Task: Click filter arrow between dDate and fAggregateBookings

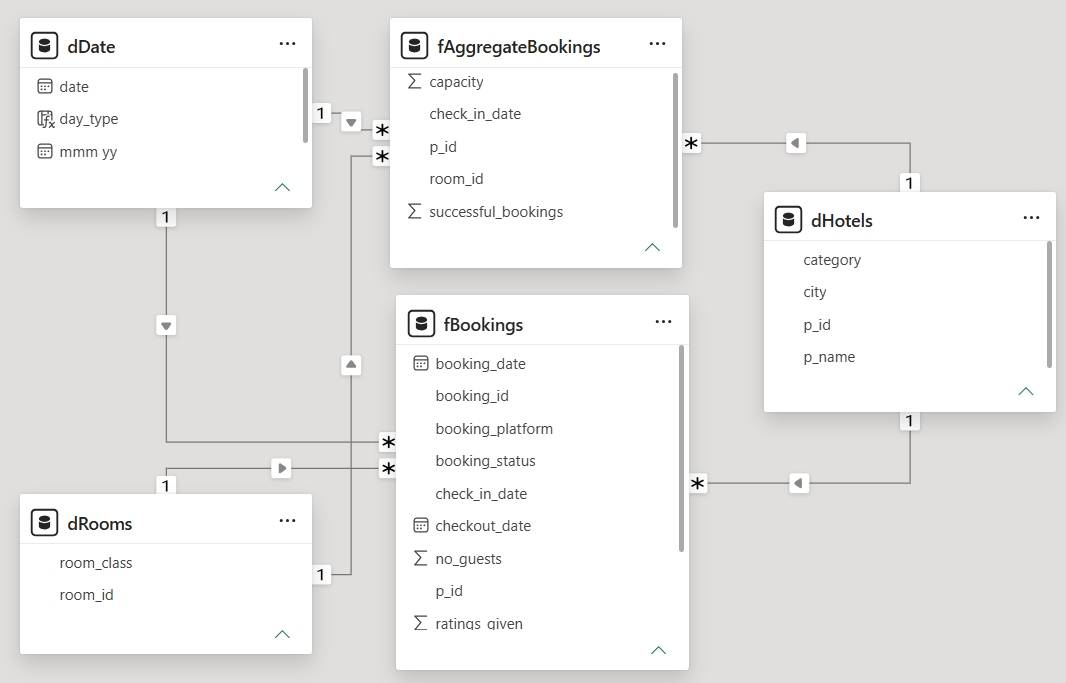Action: click(351, 122)
